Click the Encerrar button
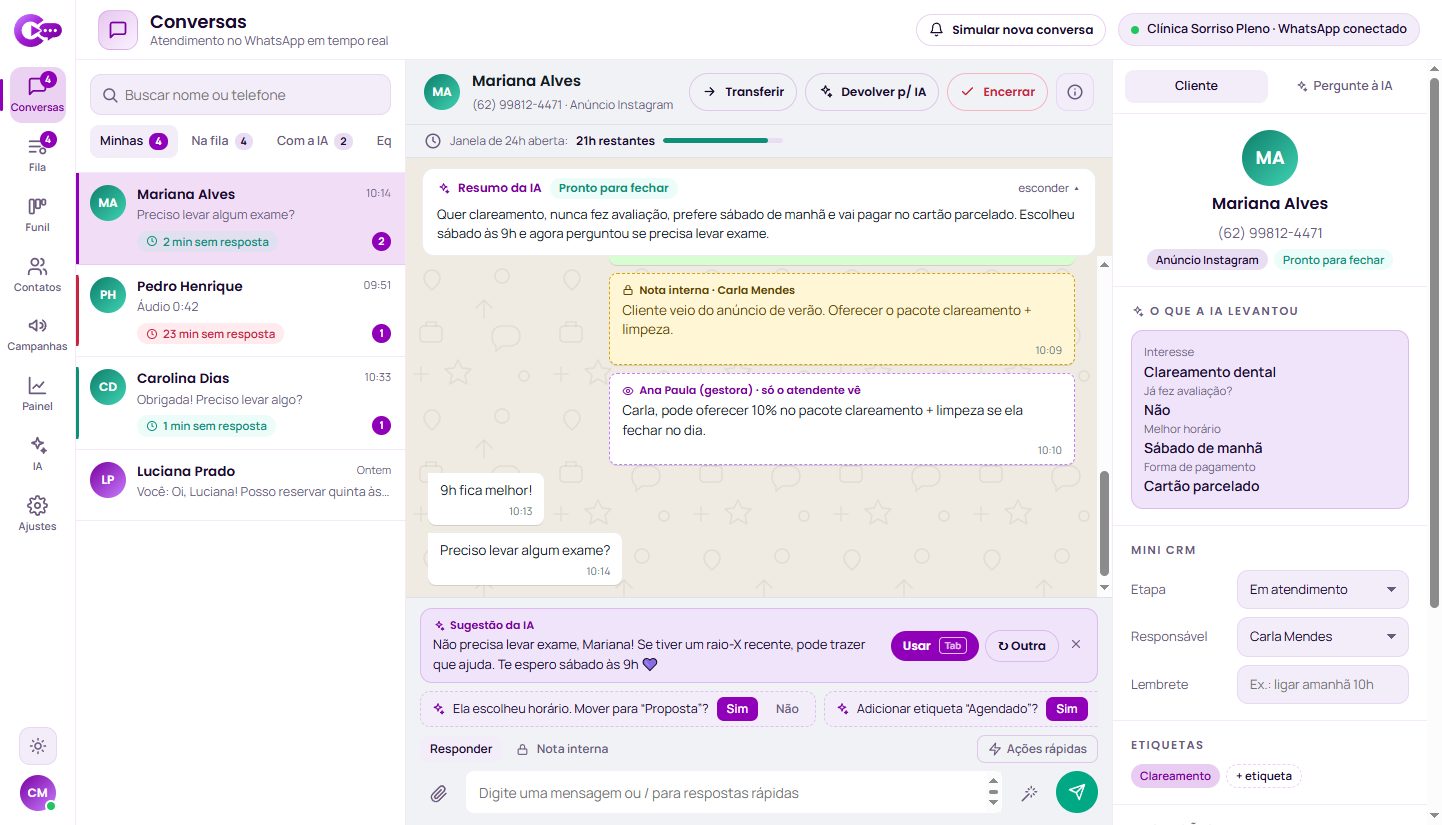 (997, 92)
